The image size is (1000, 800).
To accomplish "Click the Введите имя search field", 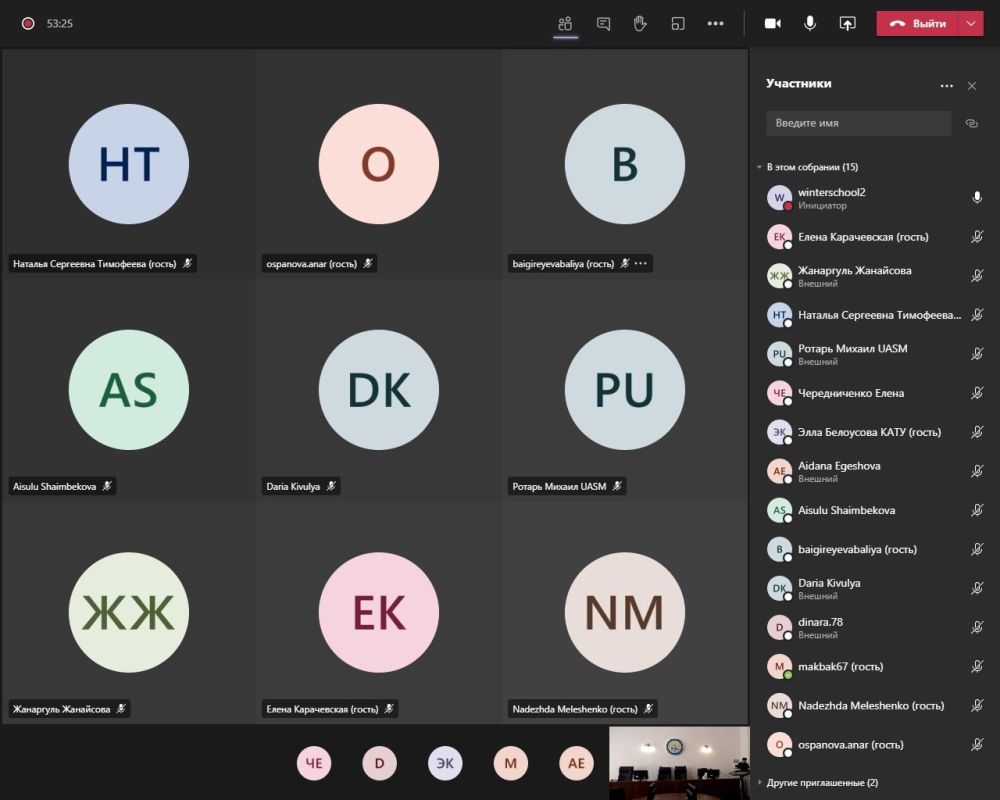I will (x=858, y=123).
